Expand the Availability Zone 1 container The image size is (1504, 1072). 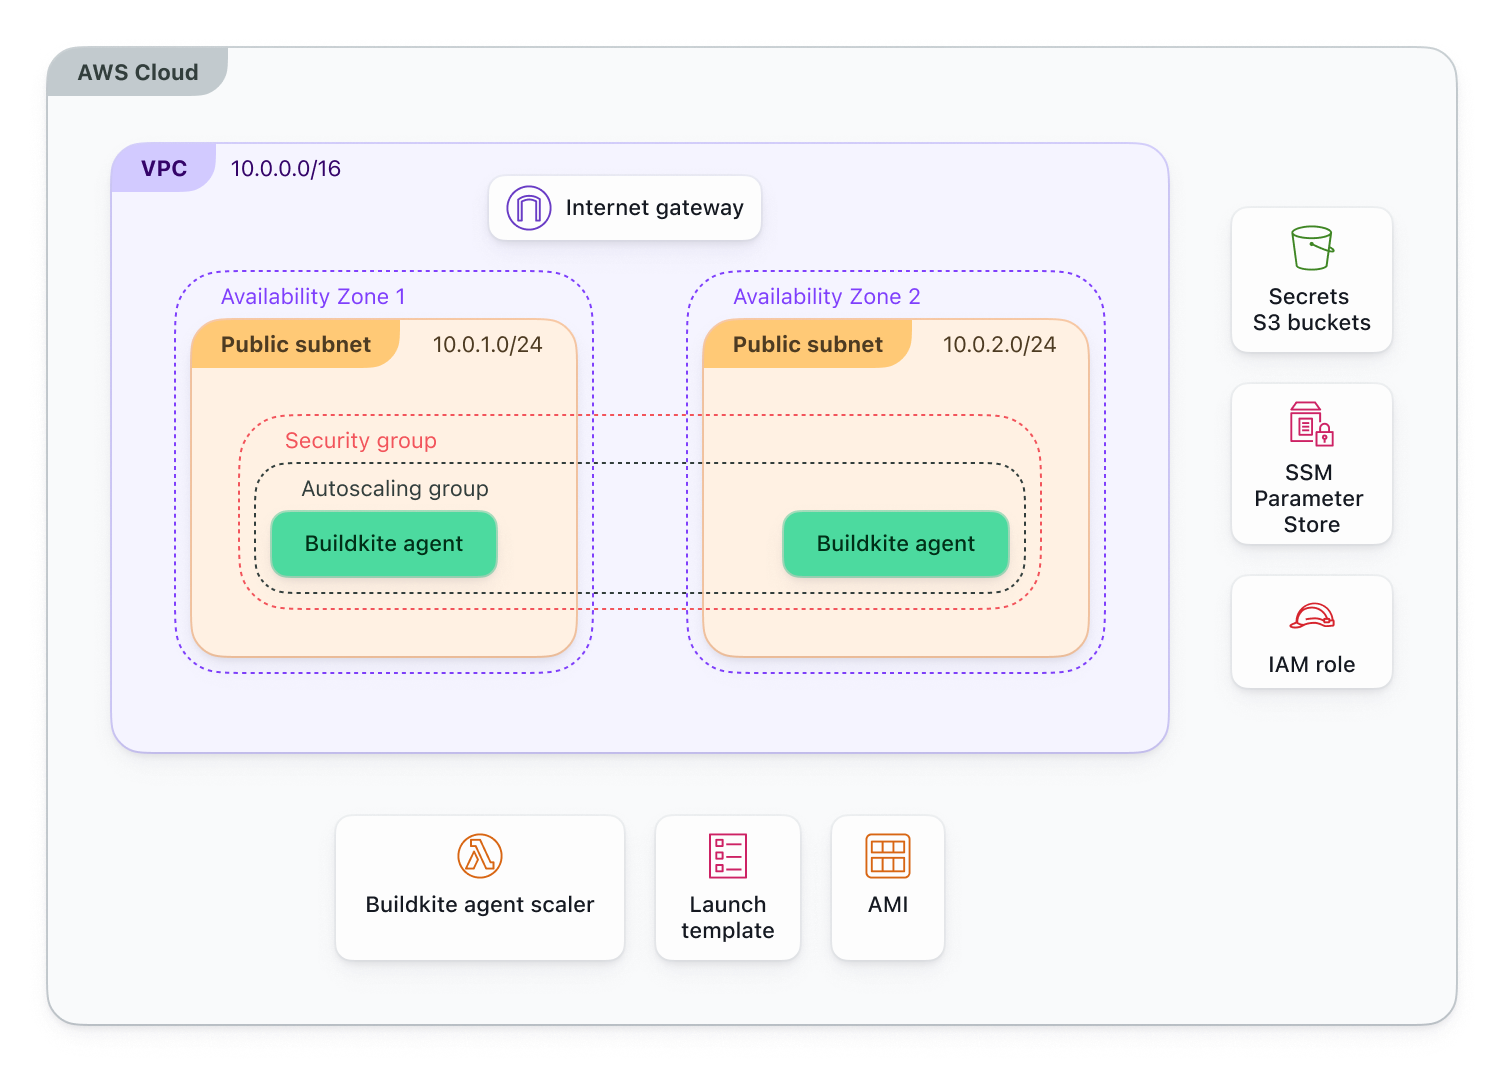(x=313, y=296)
